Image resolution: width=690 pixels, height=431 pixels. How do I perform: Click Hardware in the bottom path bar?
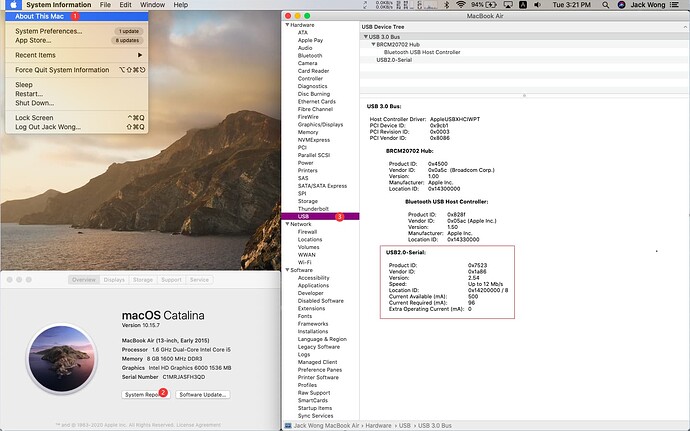[x=378, y=426]
